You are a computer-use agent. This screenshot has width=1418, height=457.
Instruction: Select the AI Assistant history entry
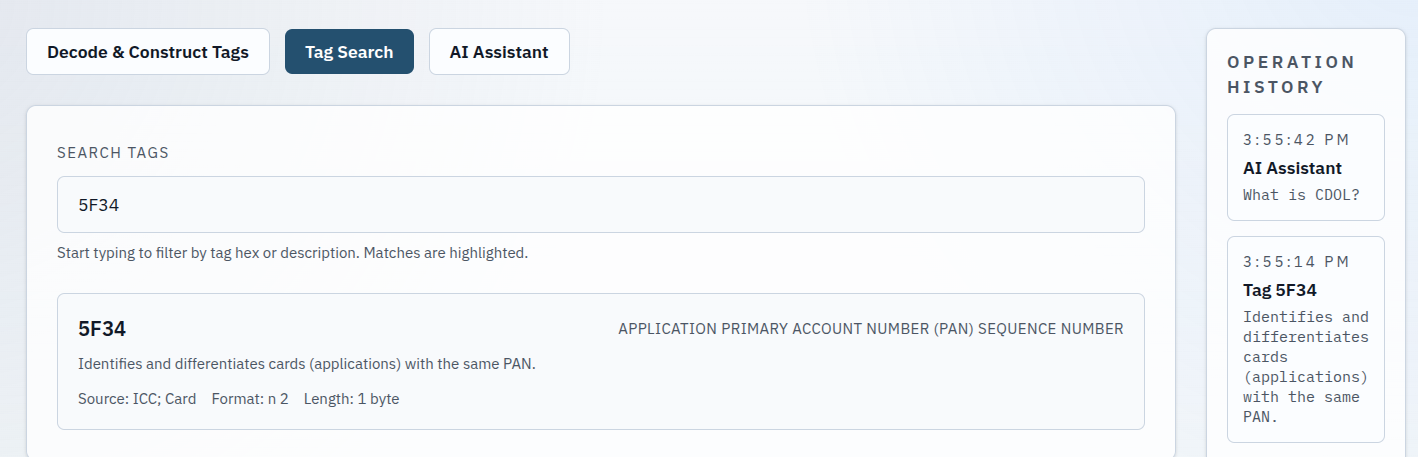click(x=1305, y=168)
